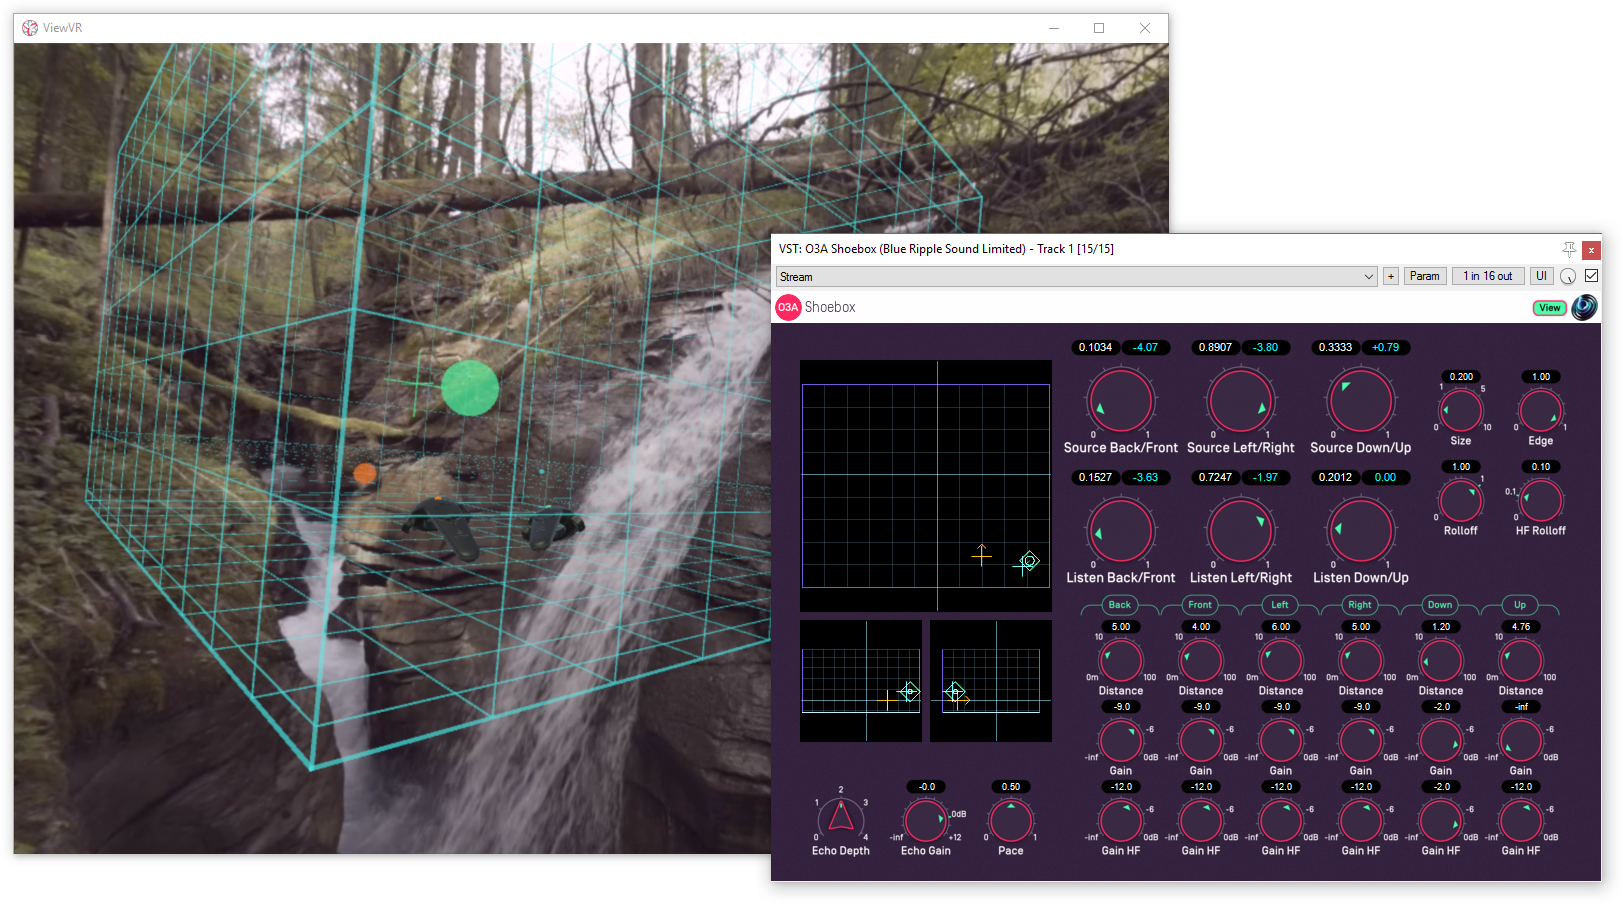
Task: Open the Stream preset dropdown
Action: tap(1077, 277)
